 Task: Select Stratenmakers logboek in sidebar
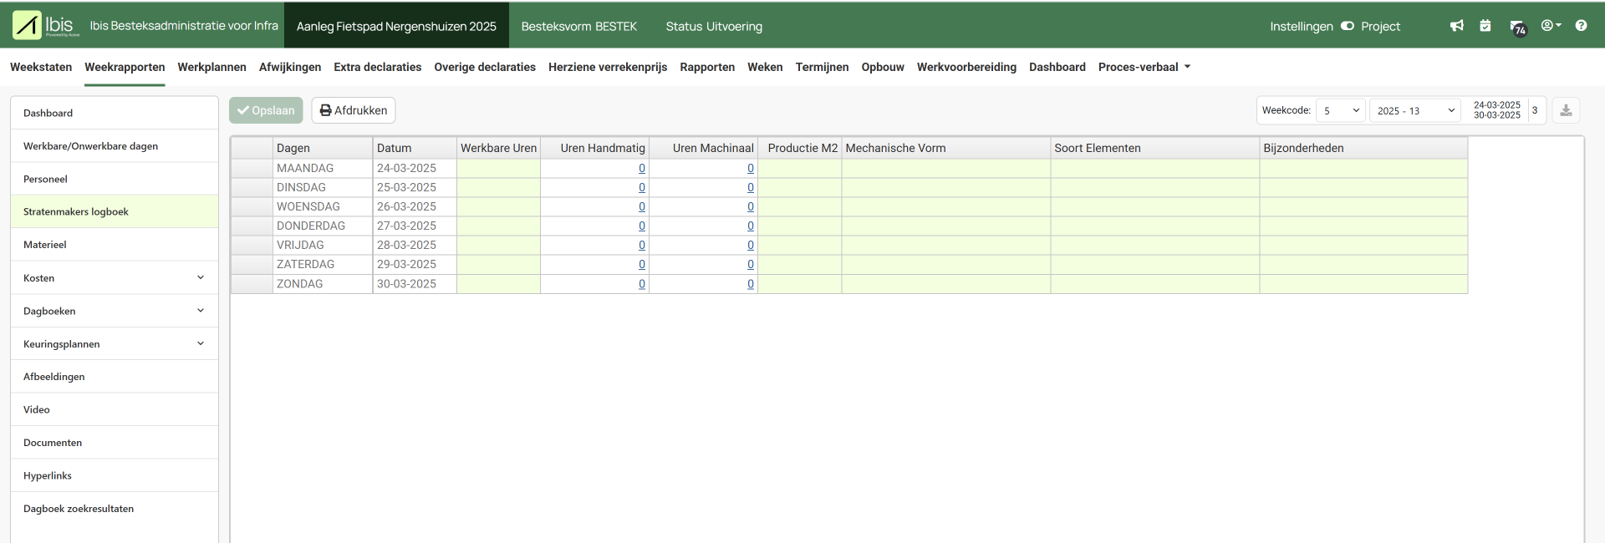coord(114,212)
